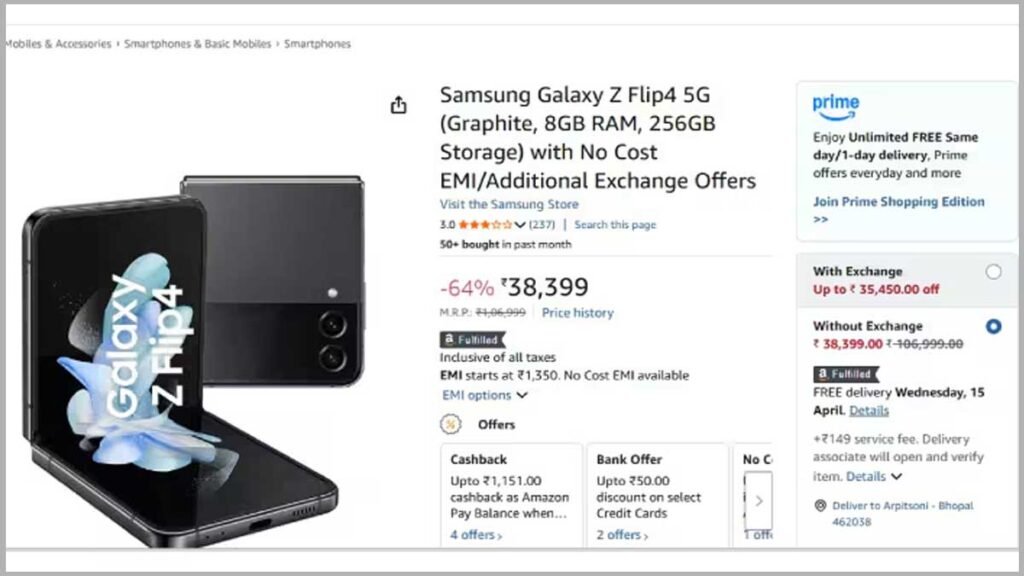The image size is (1024, 576).
Task: Click the next arrow in offers carousel
Action: [759, 500]
